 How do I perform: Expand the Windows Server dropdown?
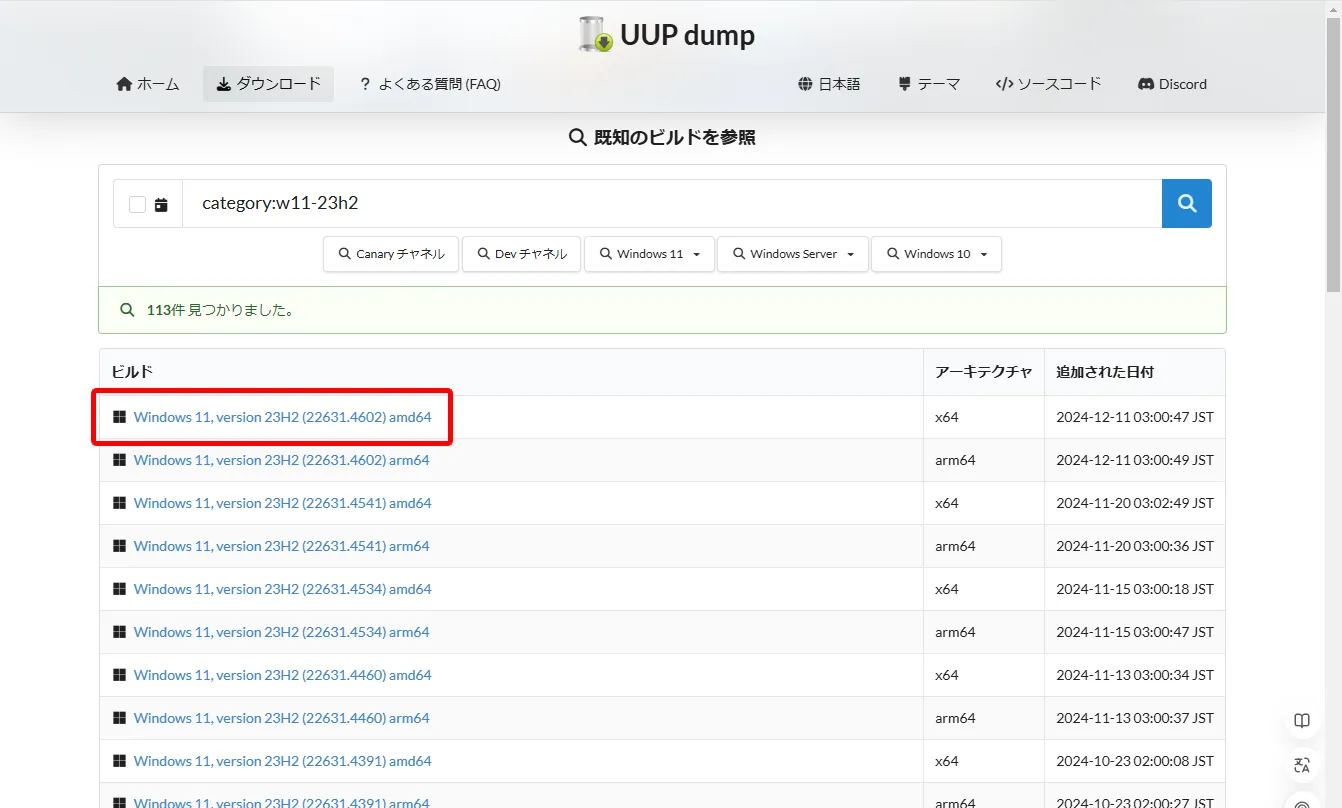(794, 254)
